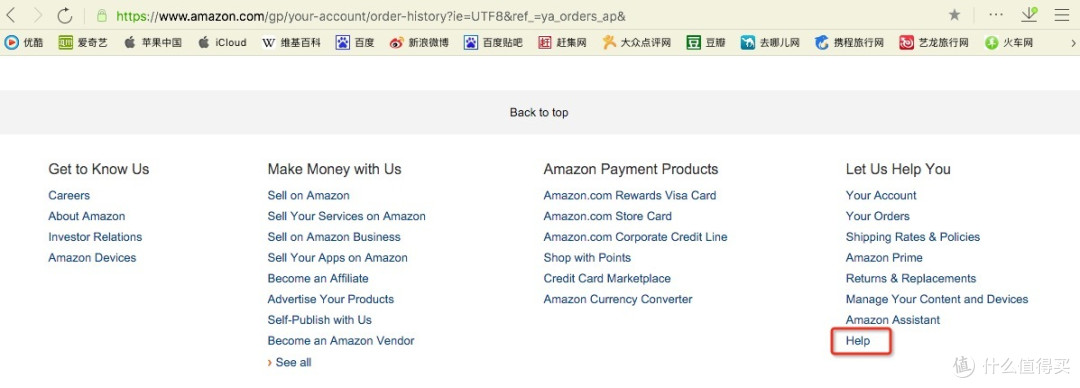Open the Careers link
1080x388 pixels.
(69, 195)
